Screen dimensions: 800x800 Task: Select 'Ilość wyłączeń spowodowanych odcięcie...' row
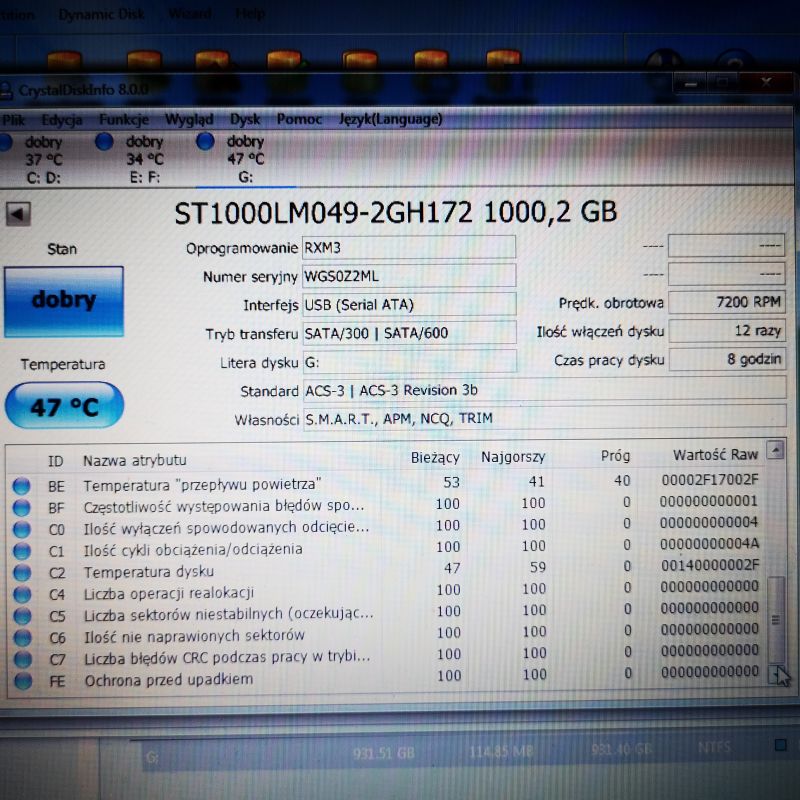pos(386,527)
